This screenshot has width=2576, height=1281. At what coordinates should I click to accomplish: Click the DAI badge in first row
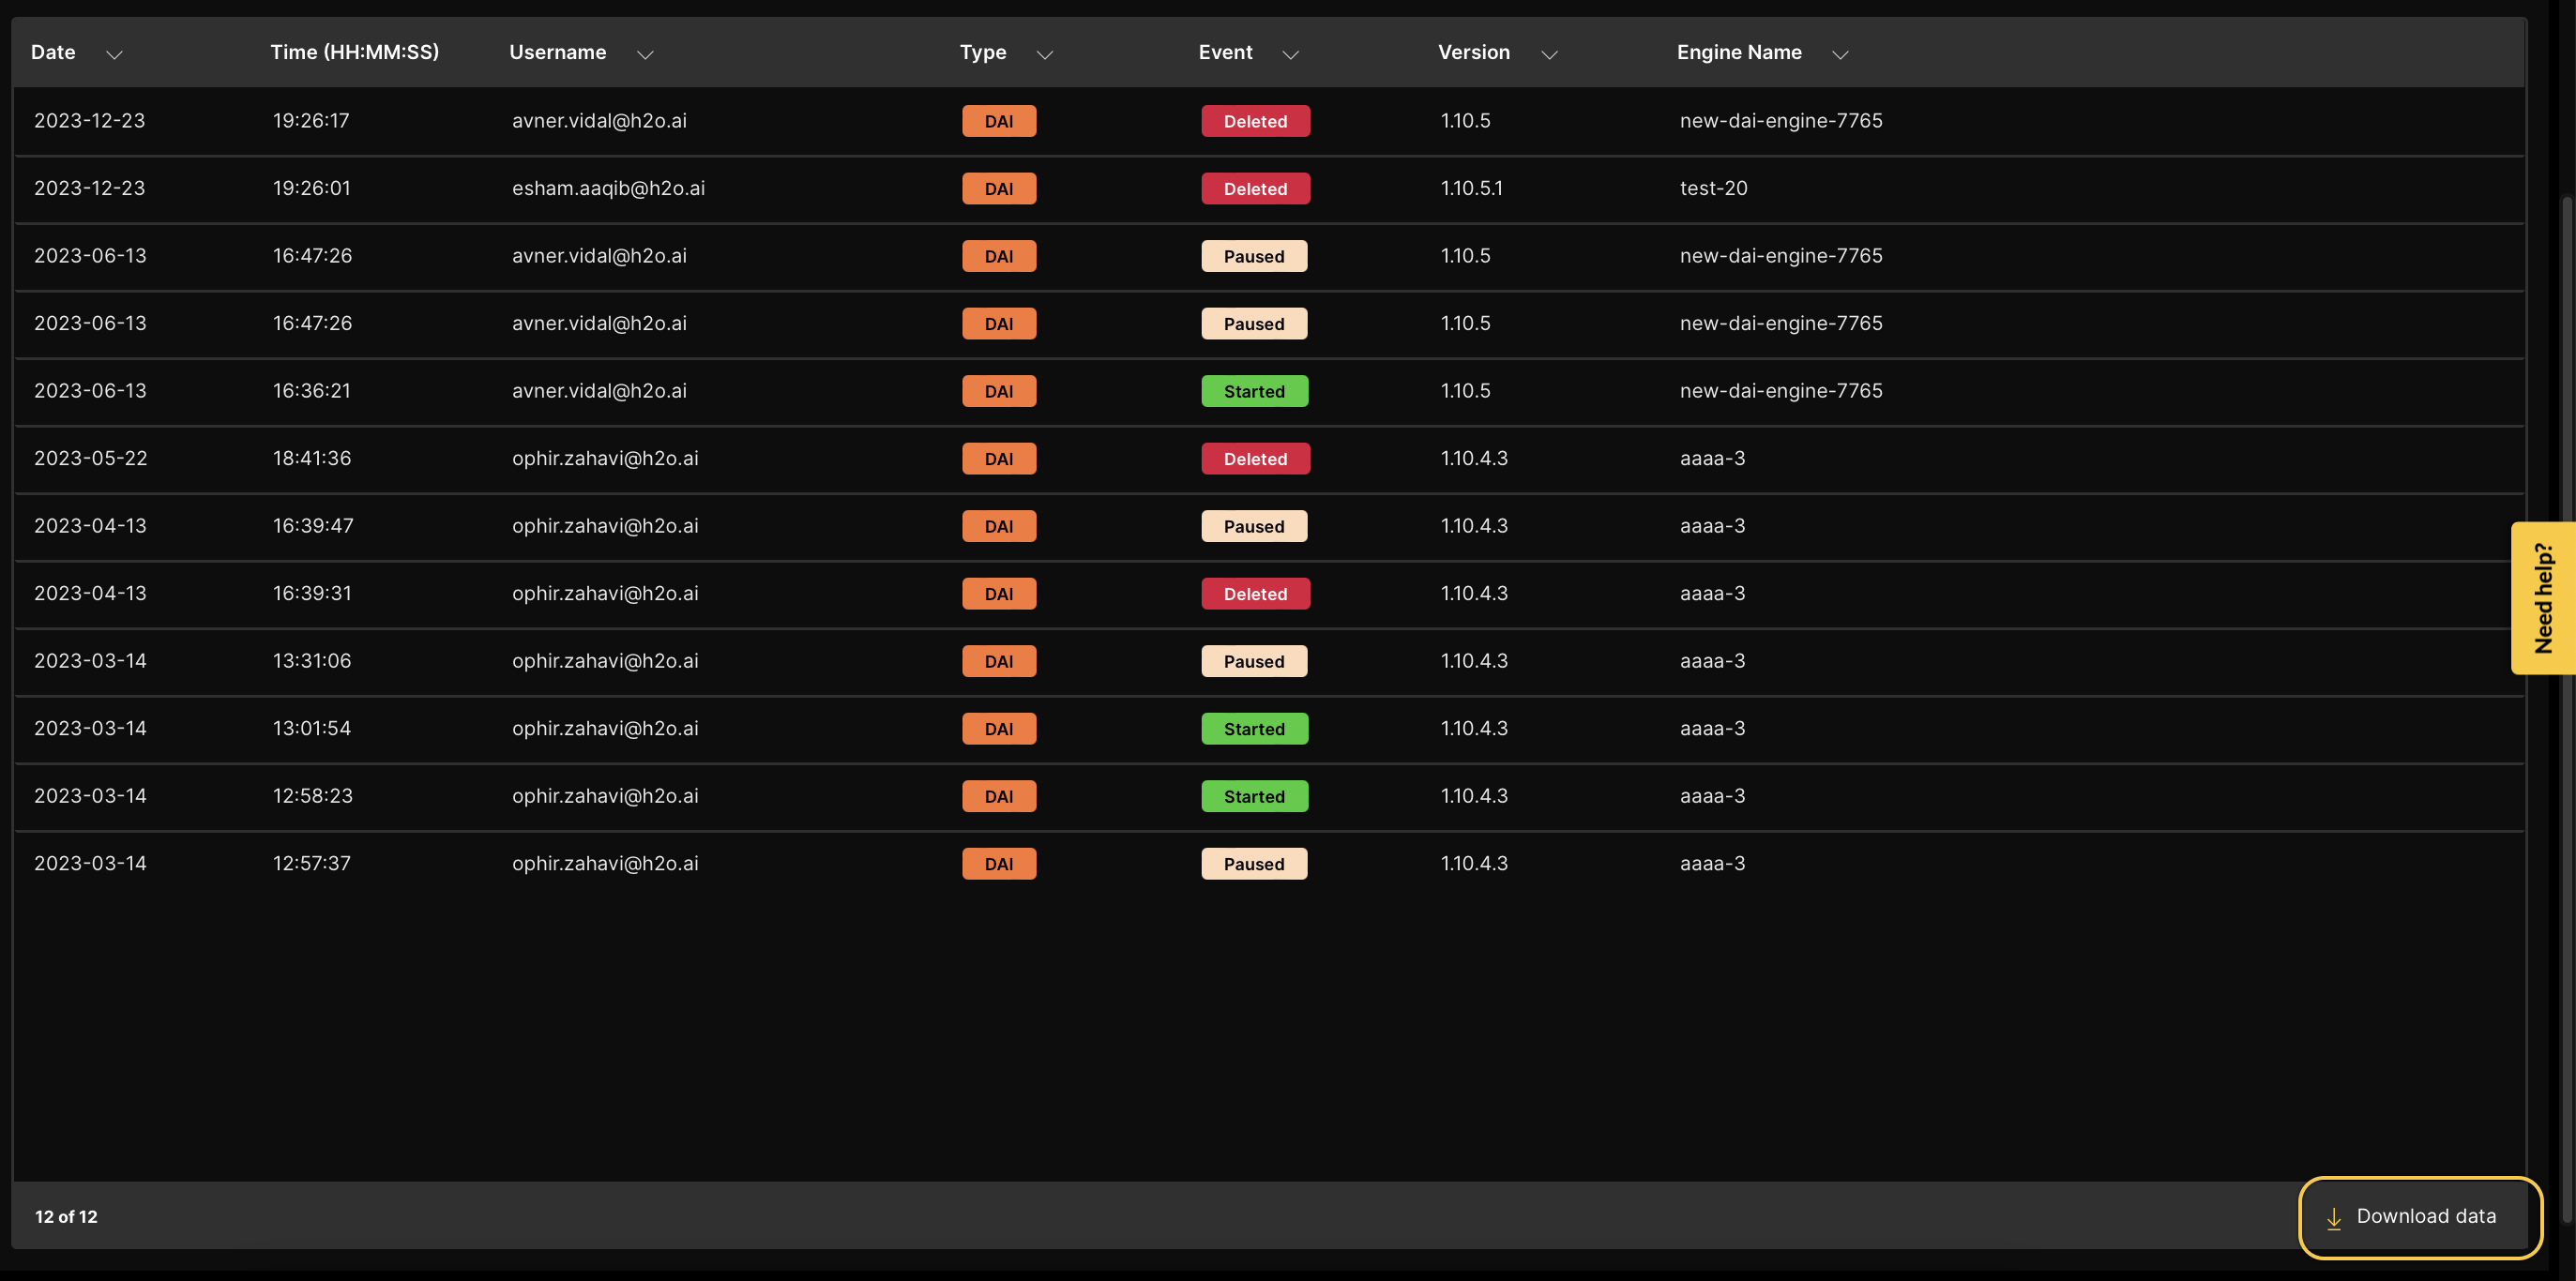[x=998, y=122]
